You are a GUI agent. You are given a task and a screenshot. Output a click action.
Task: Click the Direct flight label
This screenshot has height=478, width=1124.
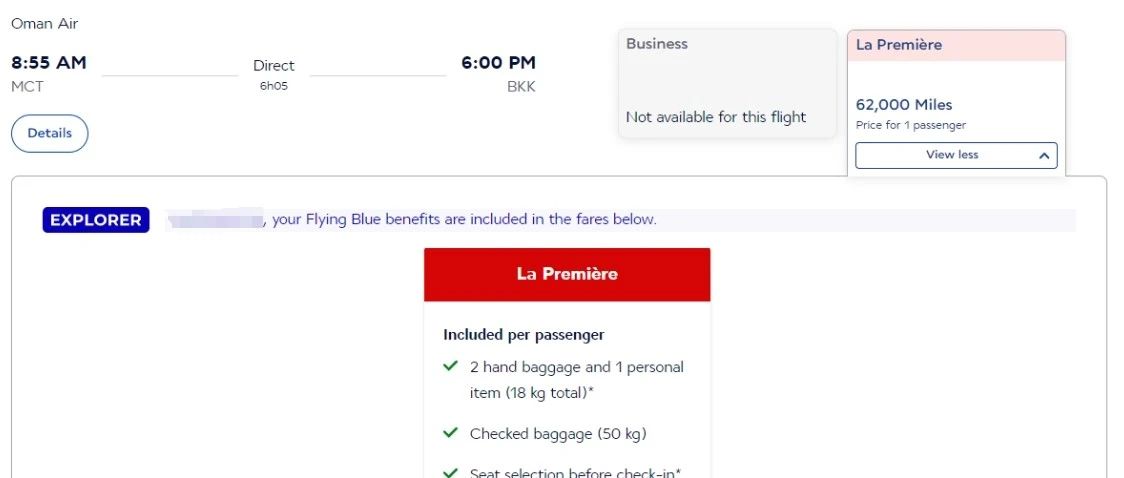(x=274, y=66)
